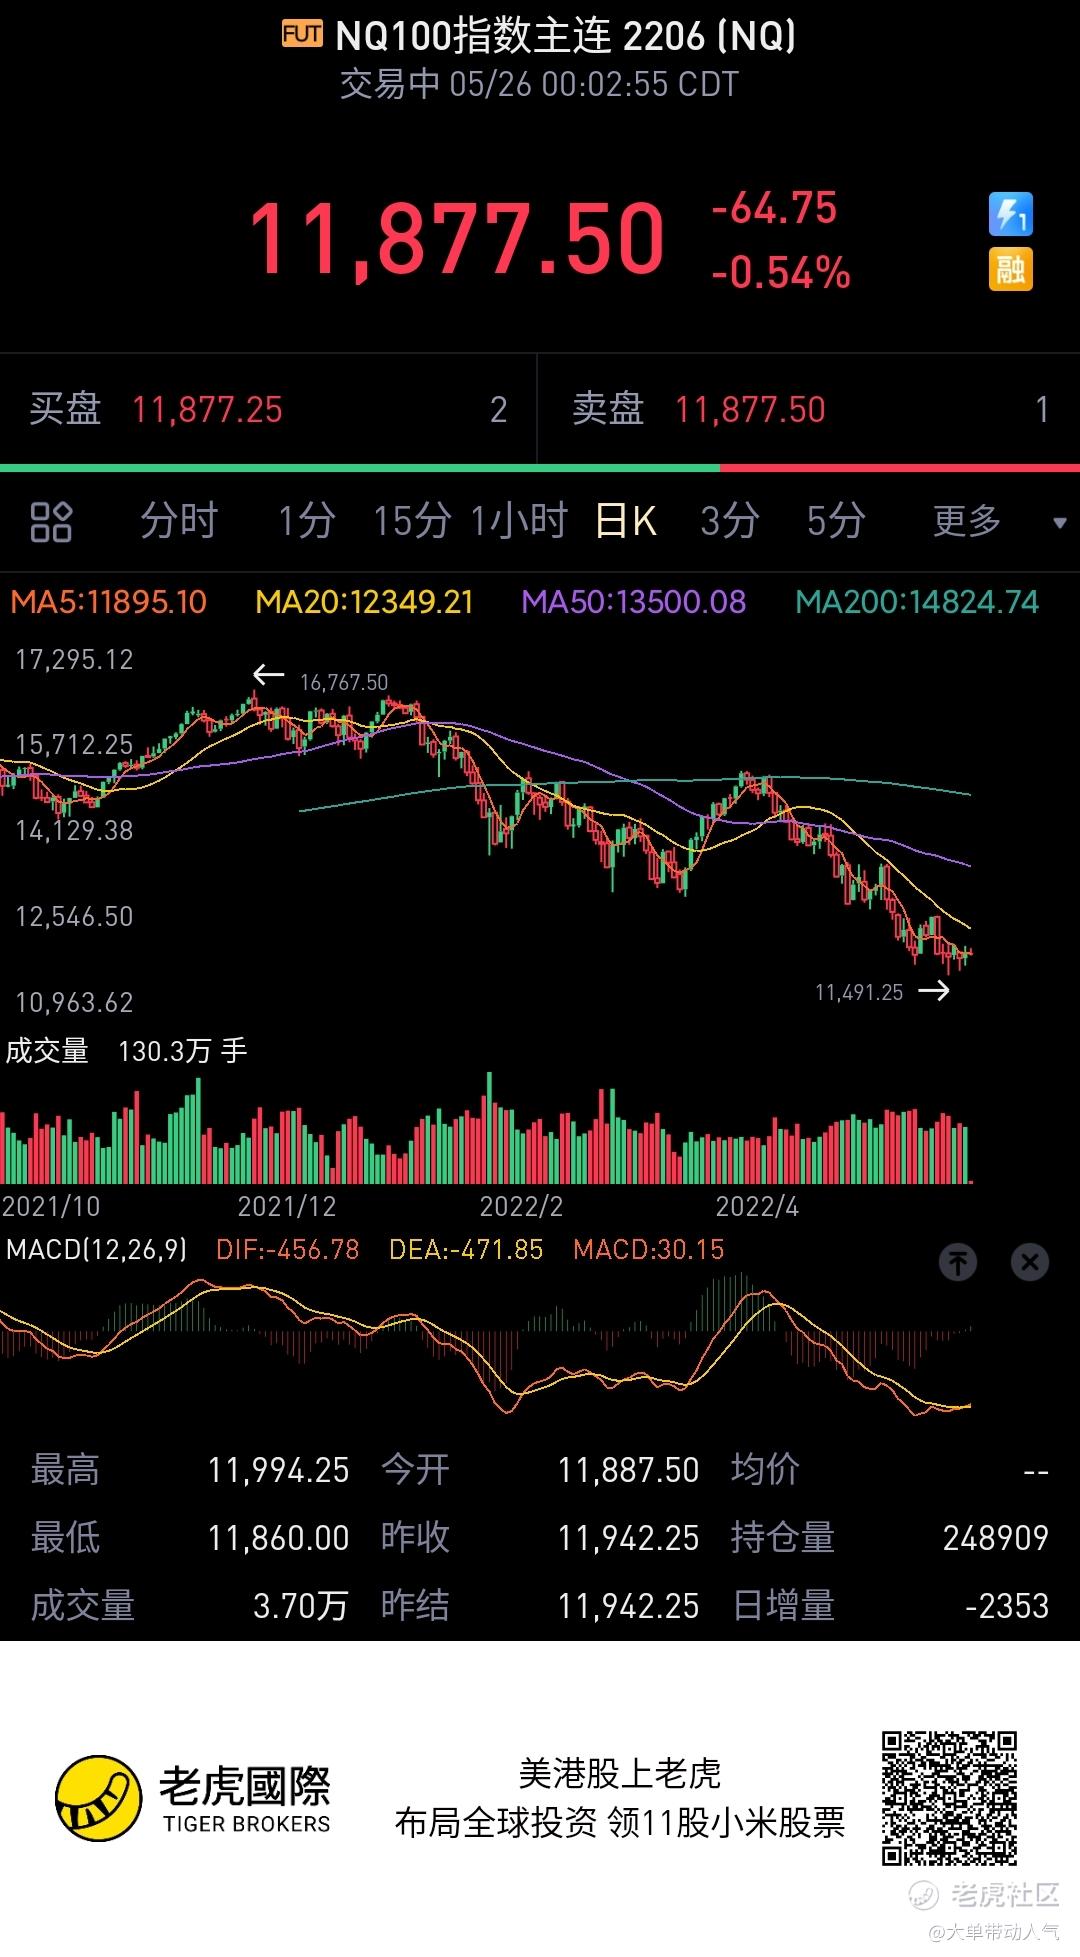The image size is (1080, 1957).
Task: Tap the NQ100指数主连 2206 title
Action: click(566, 36)
